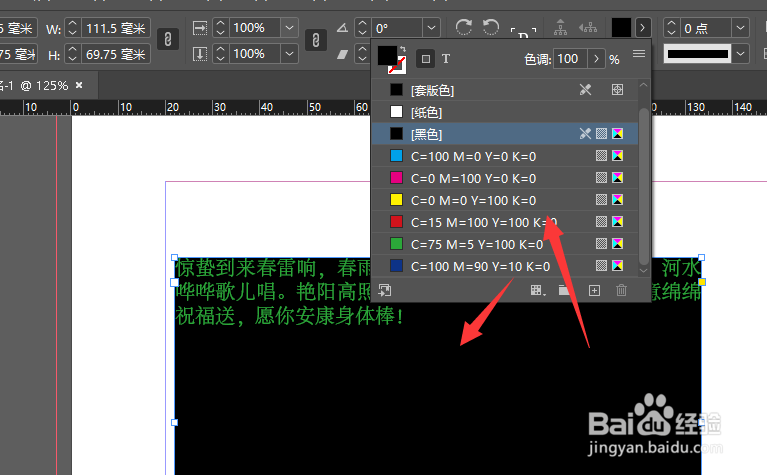767x475 pixels.
Task: Select the C=15 M=100 Y=100 red swatch
Action: [505, 222]
